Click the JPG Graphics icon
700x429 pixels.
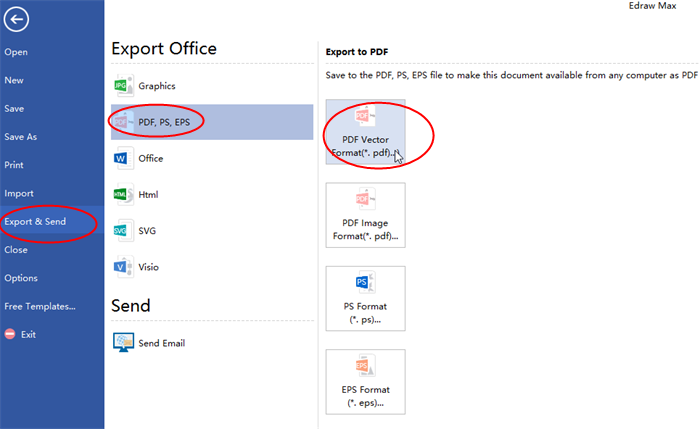pyautogui.click(x=124, y=86)
